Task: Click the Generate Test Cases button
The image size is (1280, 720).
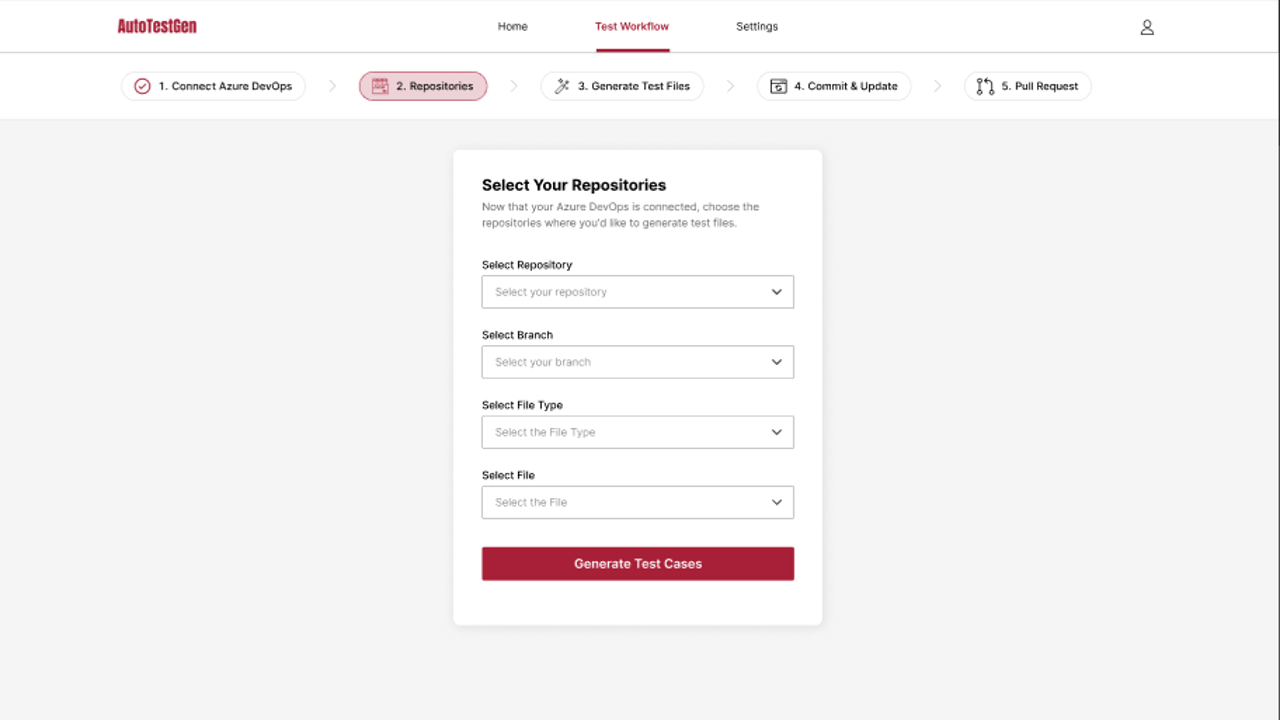Action: point(638,563)
